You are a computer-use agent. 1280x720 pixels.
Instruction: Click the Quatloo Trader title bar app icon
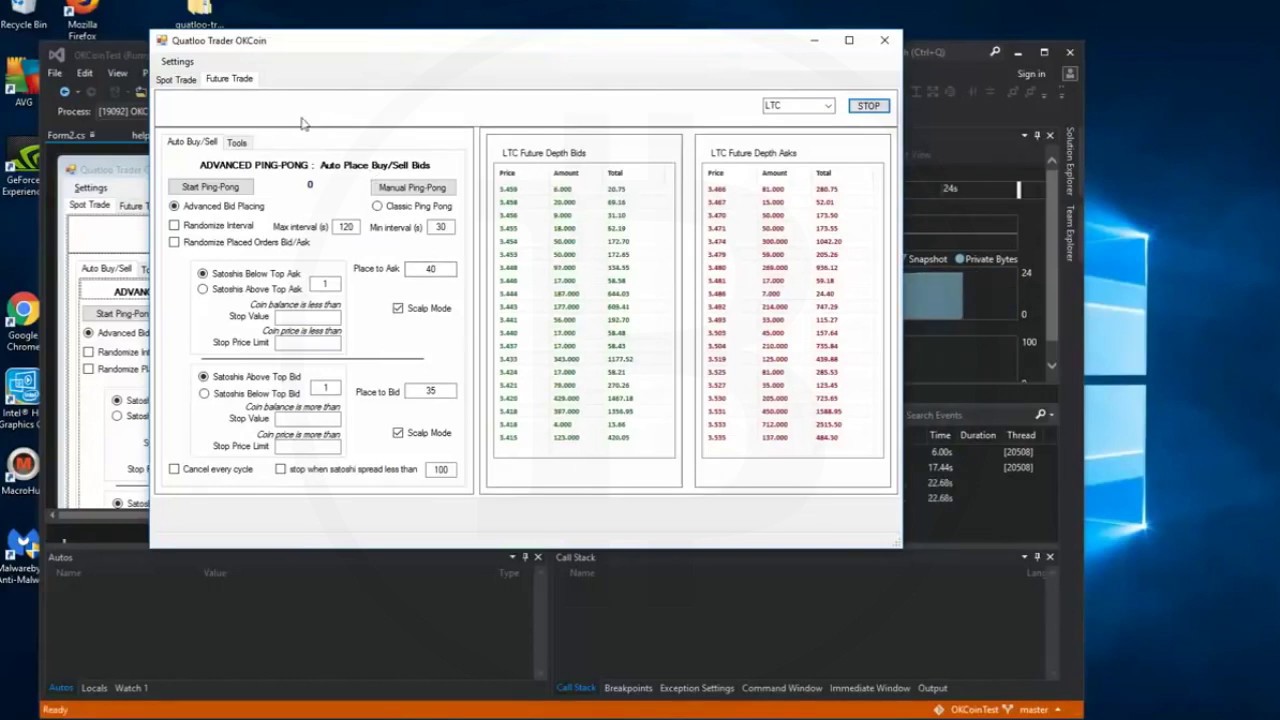tap(162, 41)
